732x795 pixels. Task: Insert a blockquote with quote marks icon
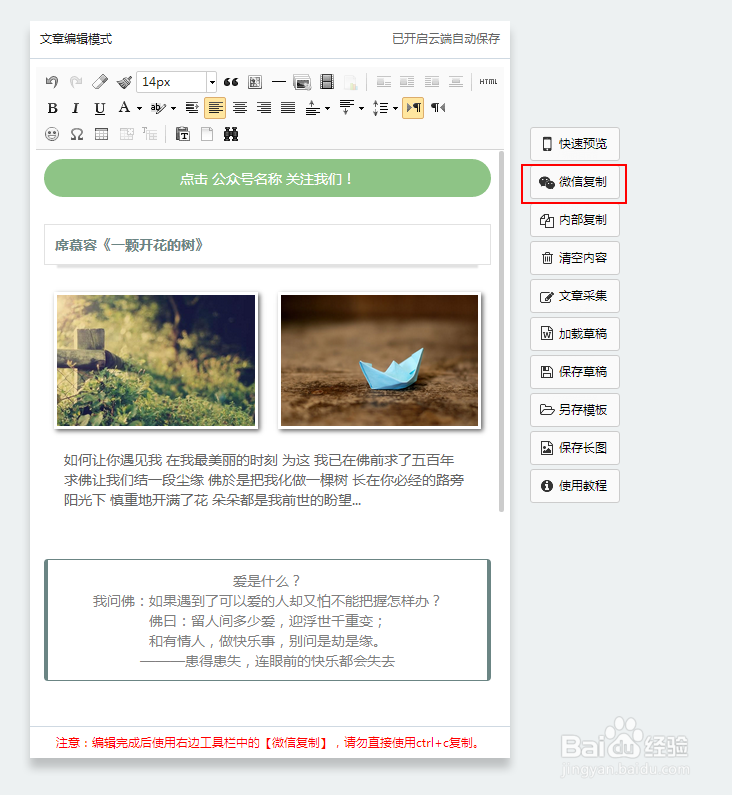click(231, 82)
